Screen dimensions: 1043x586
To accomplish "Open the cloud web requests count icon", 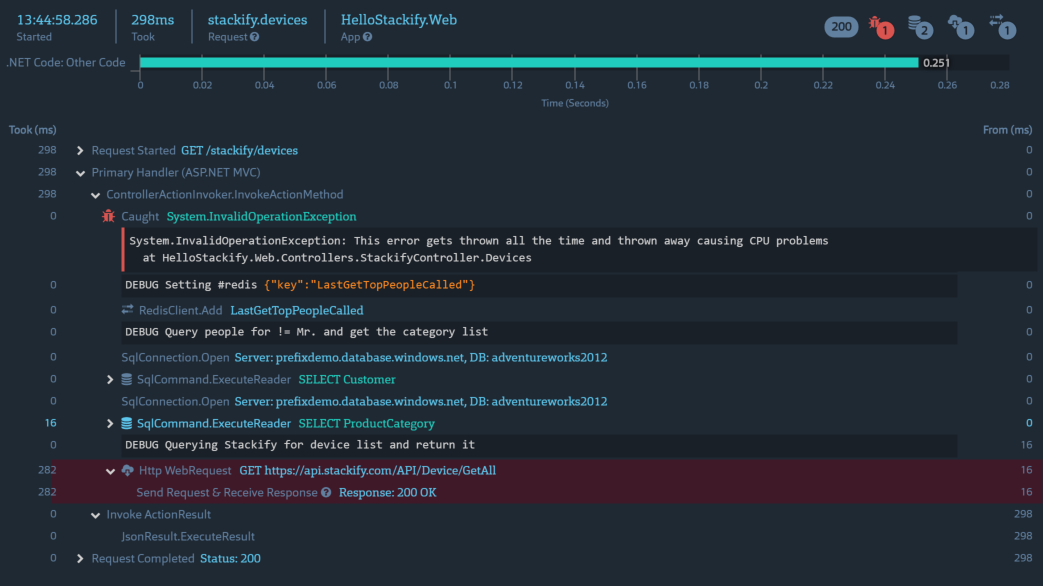I will click(961, 27).
